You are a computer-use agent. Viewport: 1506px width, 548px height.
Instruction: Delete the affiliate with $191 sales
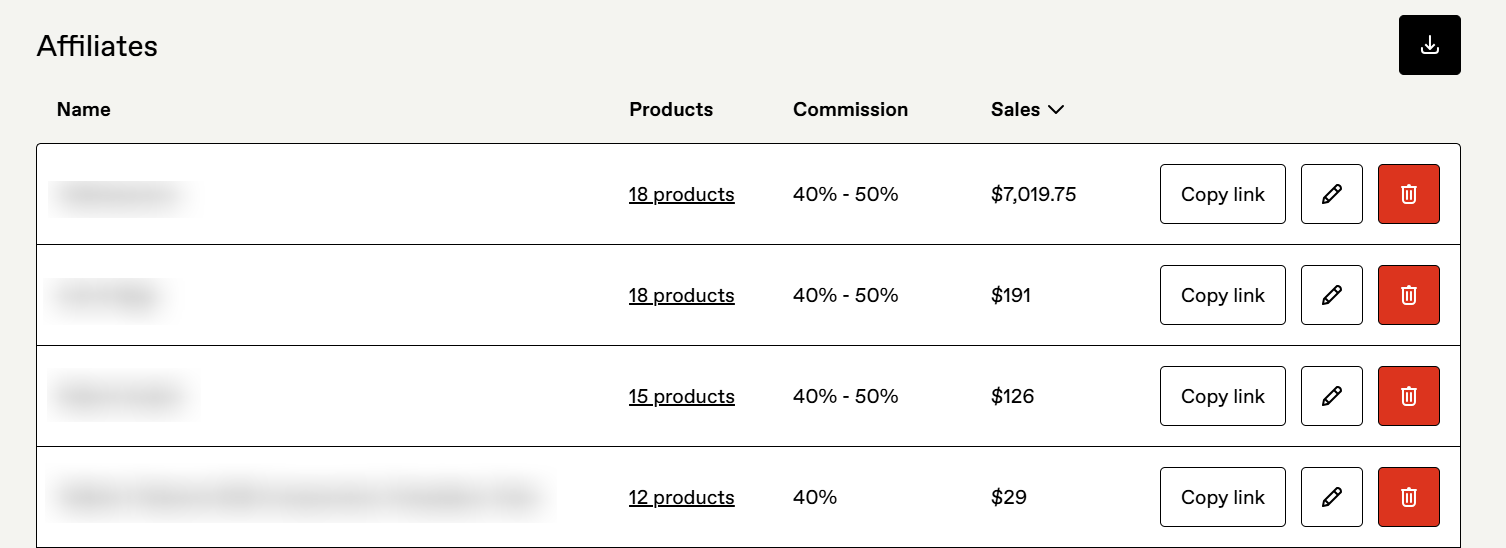point(1408,295)
